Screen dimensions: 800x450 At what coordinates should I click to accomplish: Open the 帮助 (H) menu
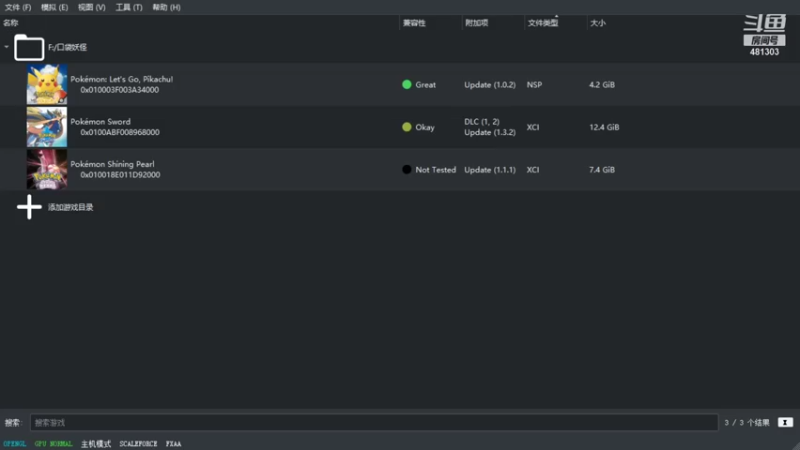[166, 7]
